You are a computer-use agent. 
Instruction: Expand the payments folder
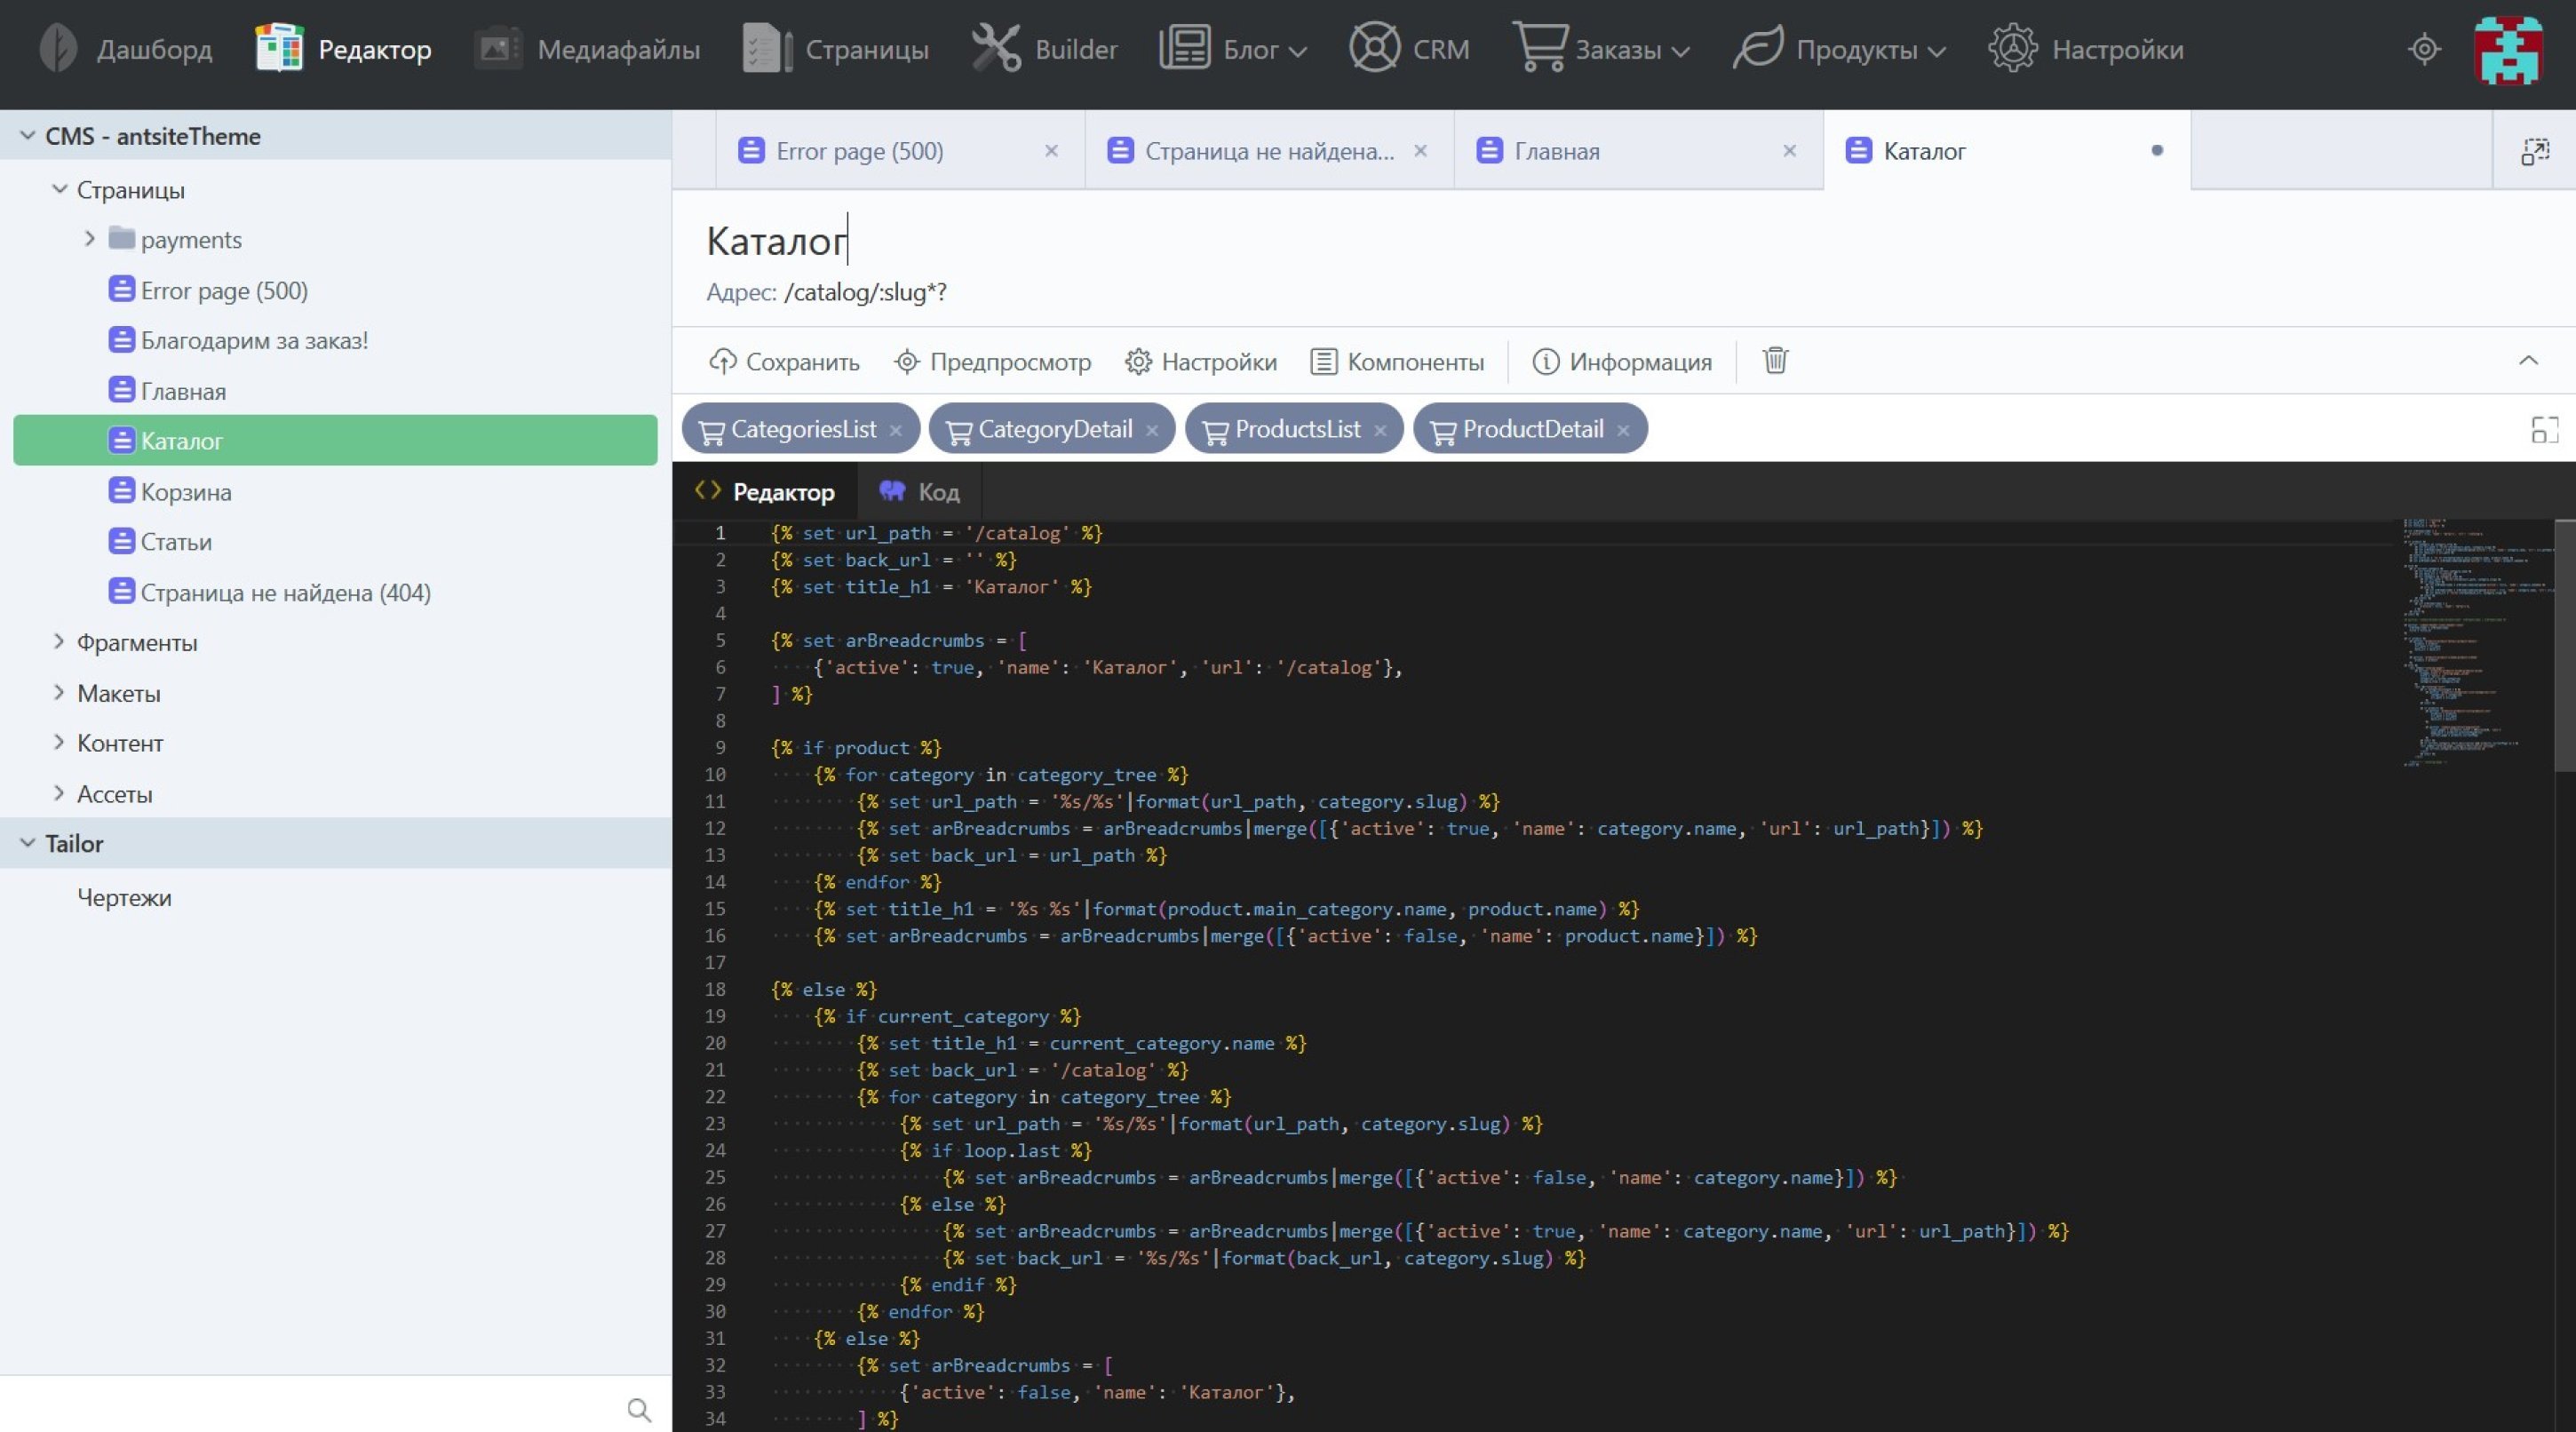(x=90, y=239)
